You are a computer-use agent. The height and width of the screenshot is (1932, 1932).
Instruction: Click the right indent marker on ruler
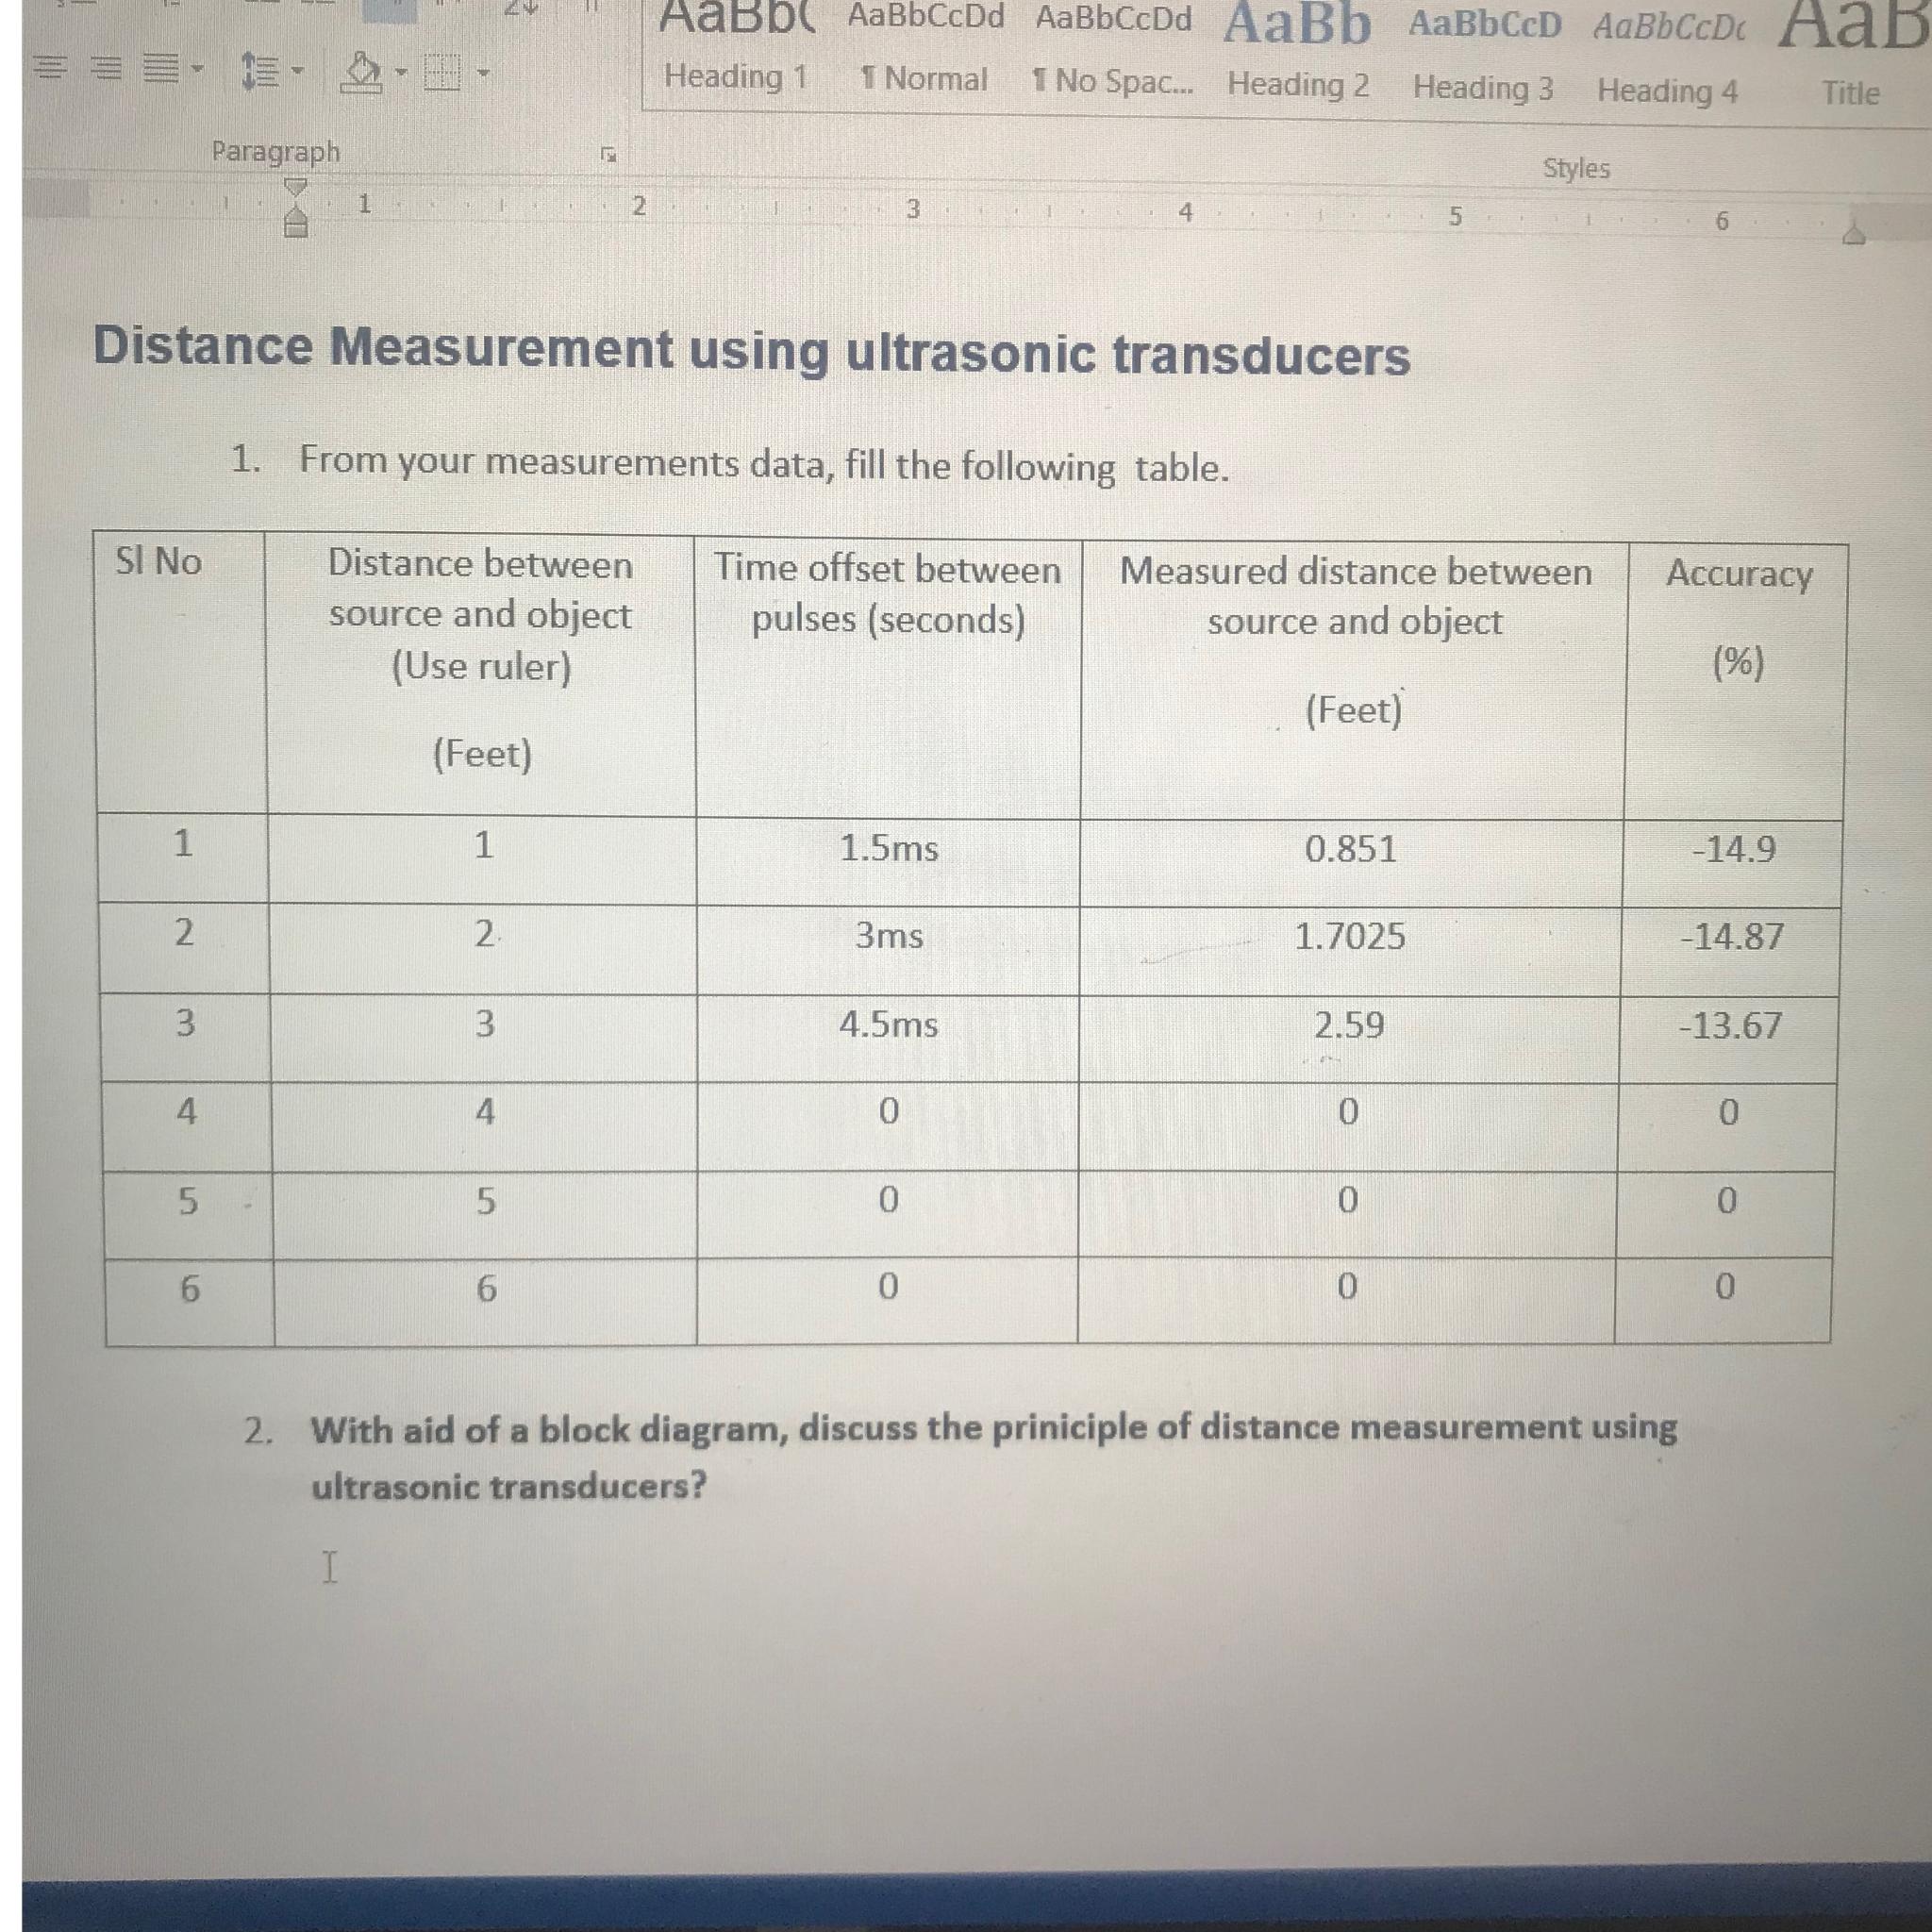coord(1853,236)
